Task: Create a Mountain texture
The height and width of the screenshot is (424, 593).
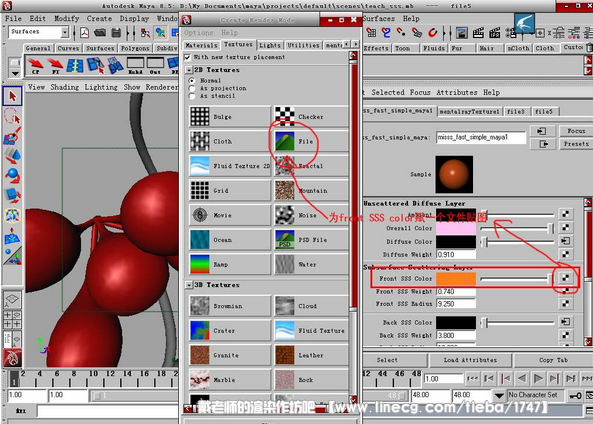Action: point(310,191)
